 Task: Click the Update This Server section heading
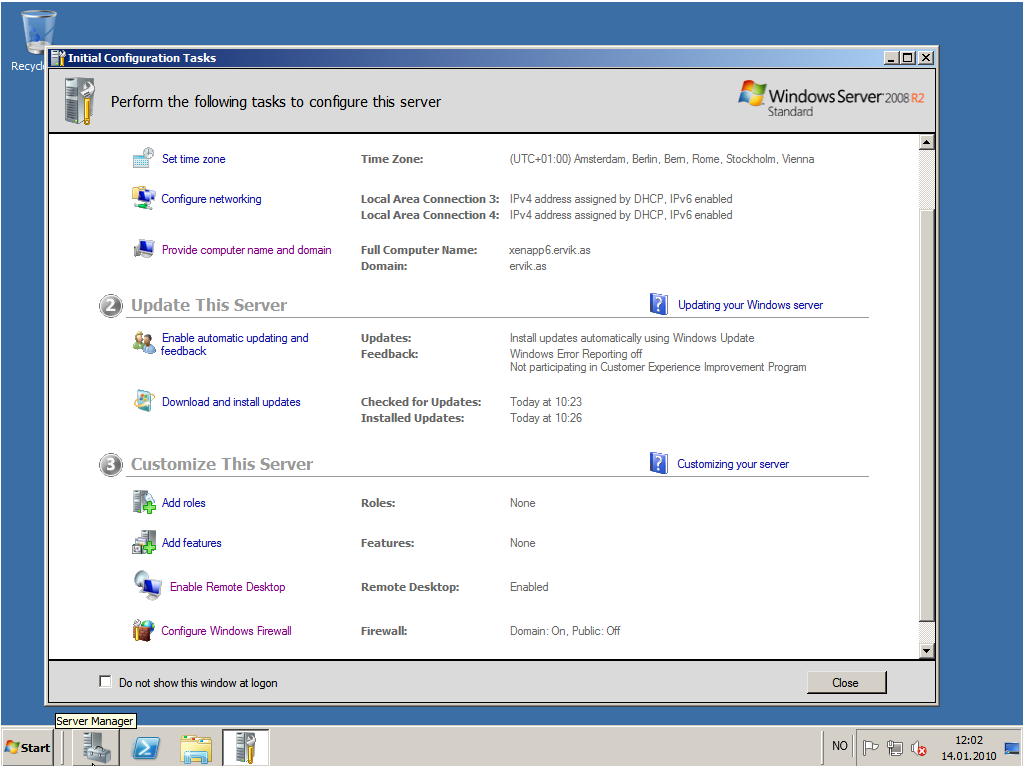pyautogui.click(x=209, y=305)
